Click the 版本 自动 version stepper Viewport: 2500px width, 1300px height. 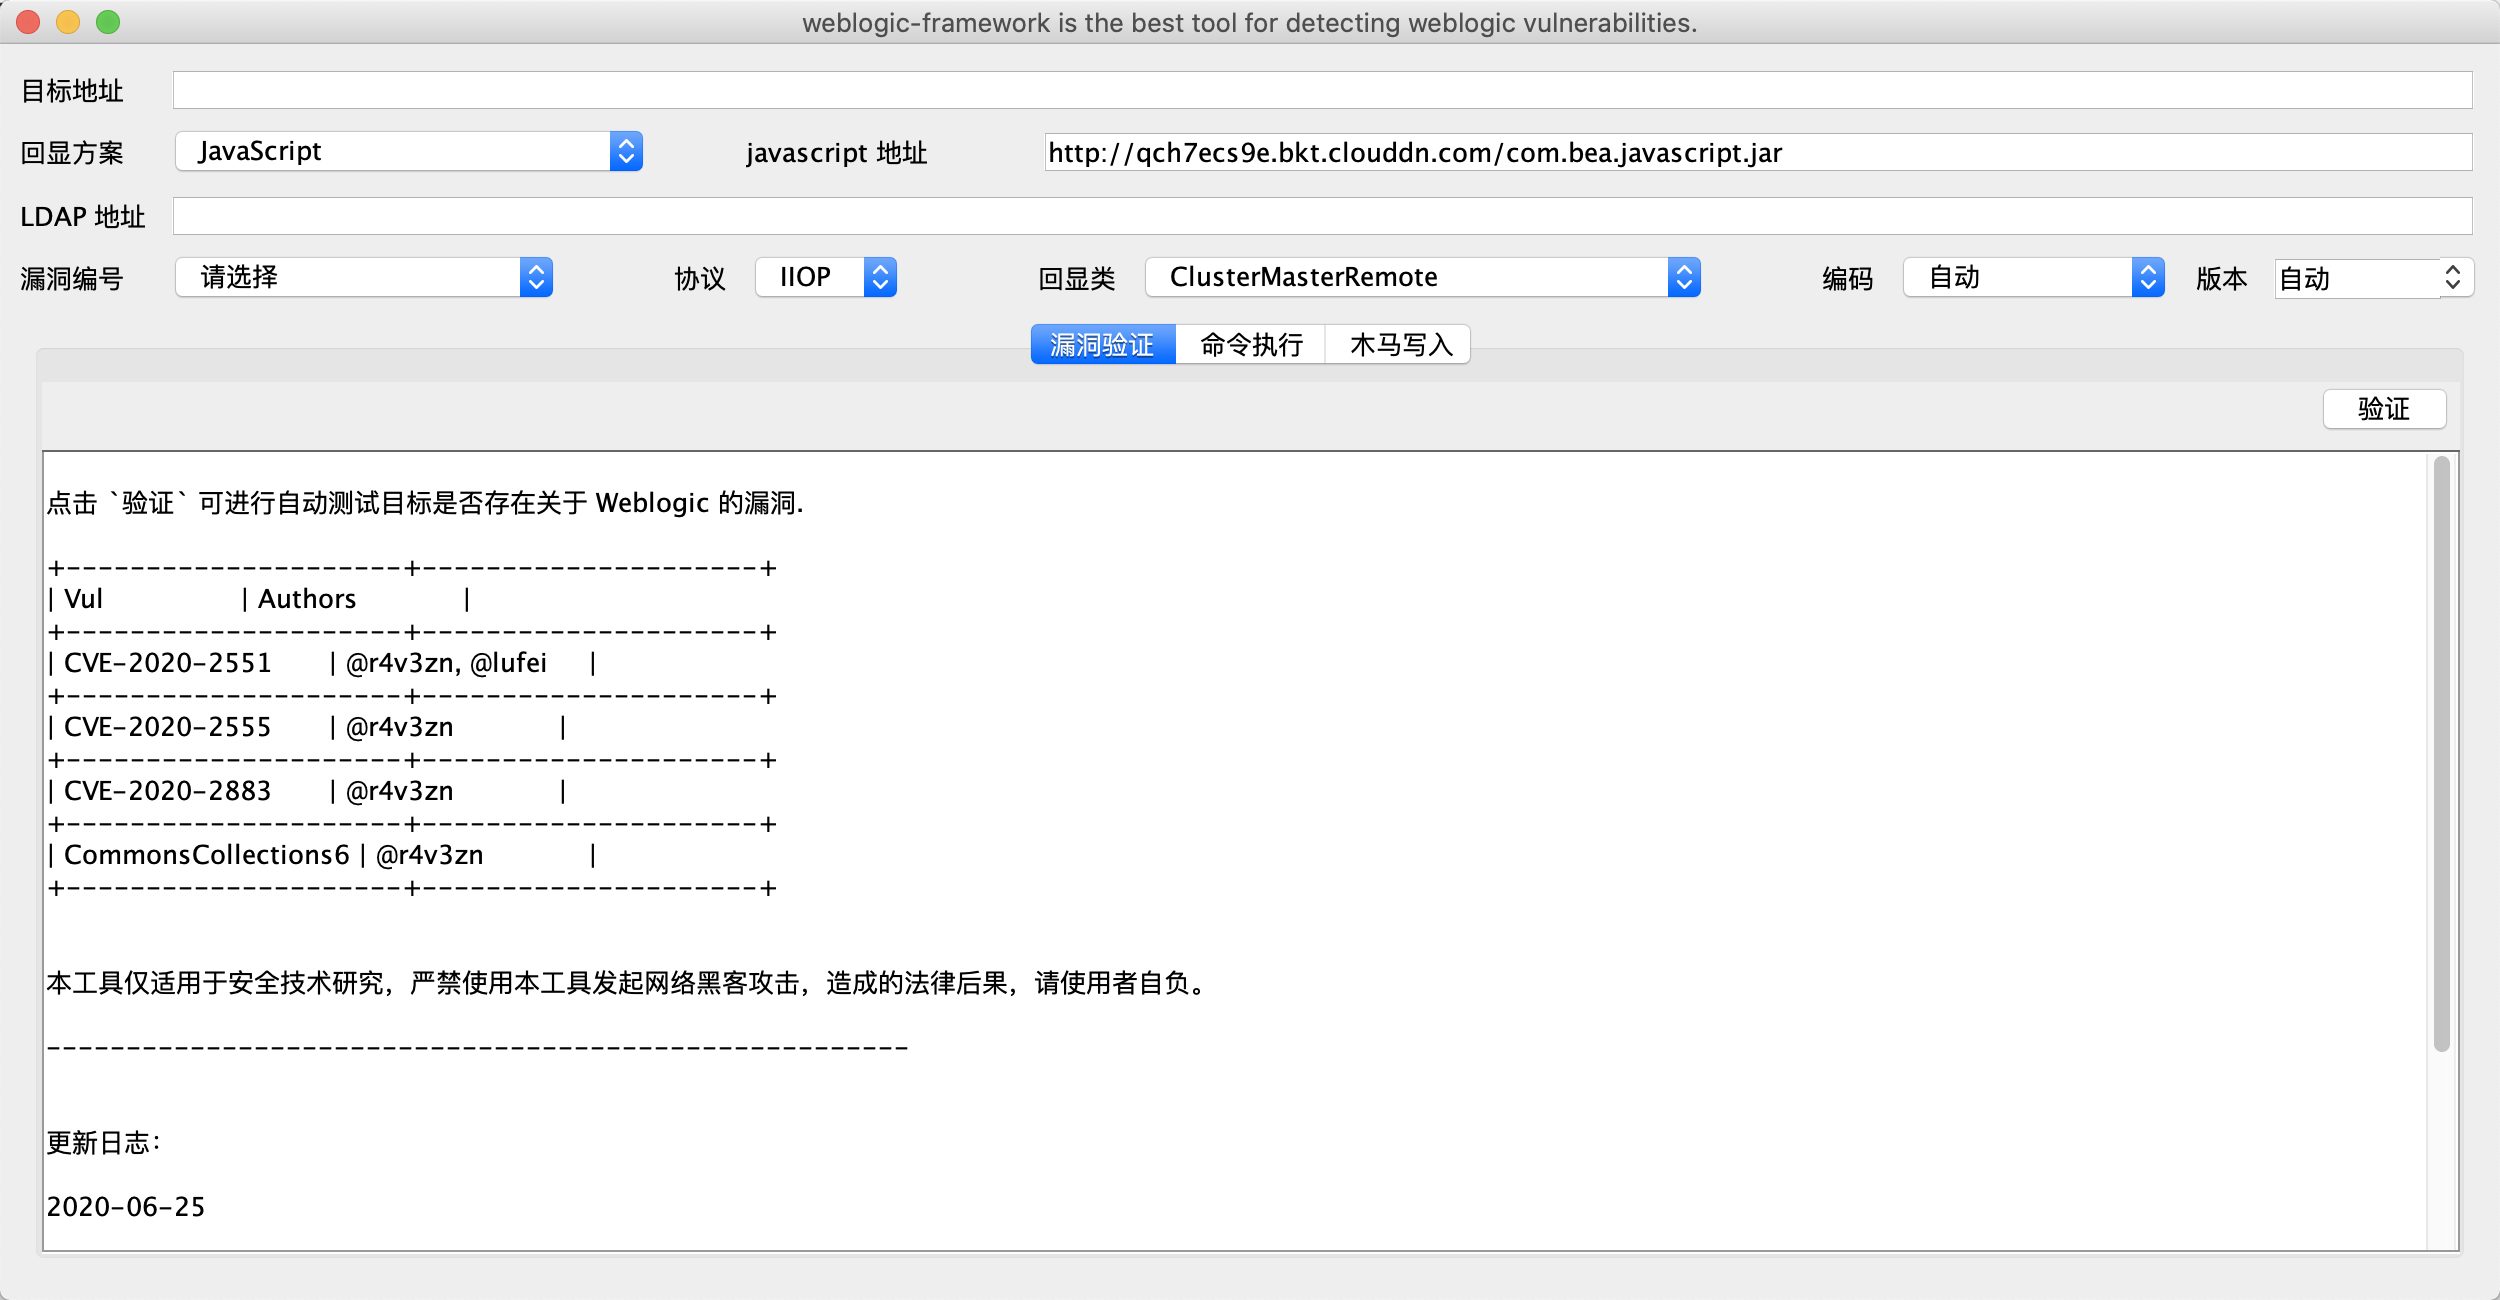tap(2452, 278)
